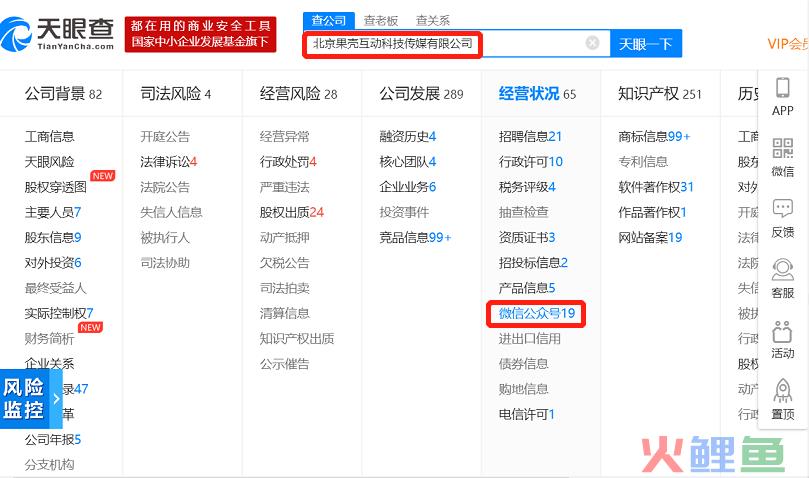Open the red commercial safety tool banner

pos(200,34)
